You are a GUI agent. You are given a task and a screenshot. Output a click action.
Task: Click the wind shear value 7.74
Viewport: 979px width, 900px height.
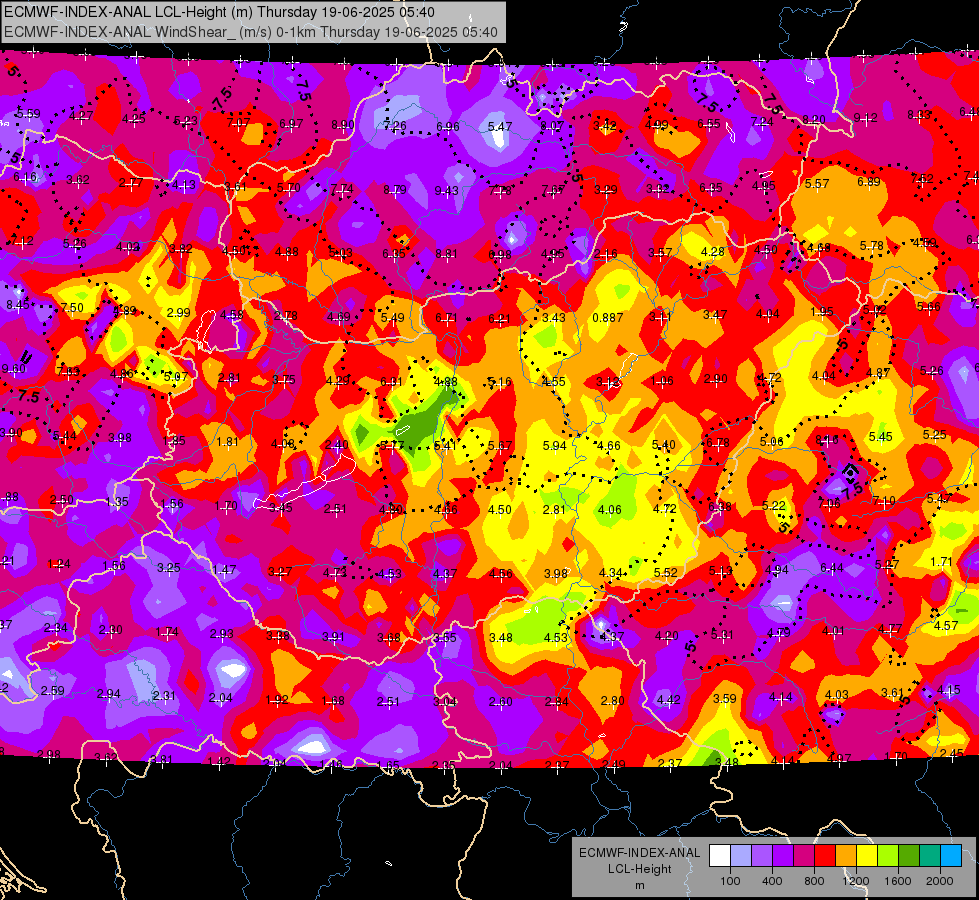point(342,189)
